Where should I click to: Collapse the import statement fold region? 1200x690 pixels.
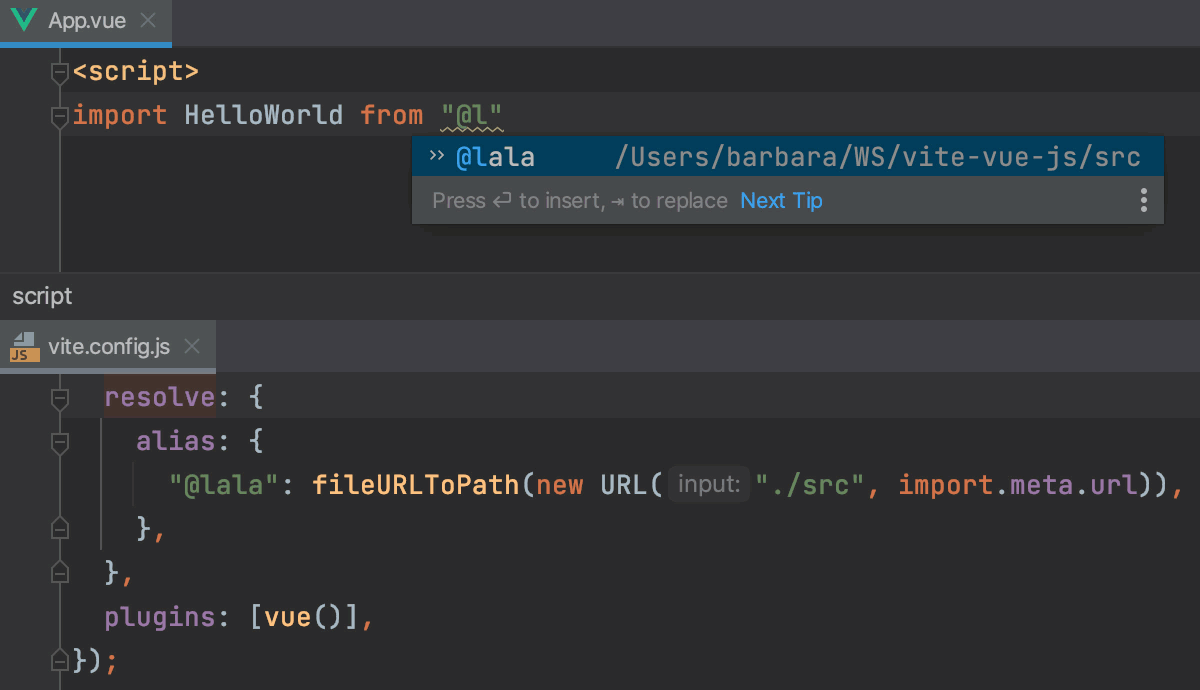coord(59,115)
